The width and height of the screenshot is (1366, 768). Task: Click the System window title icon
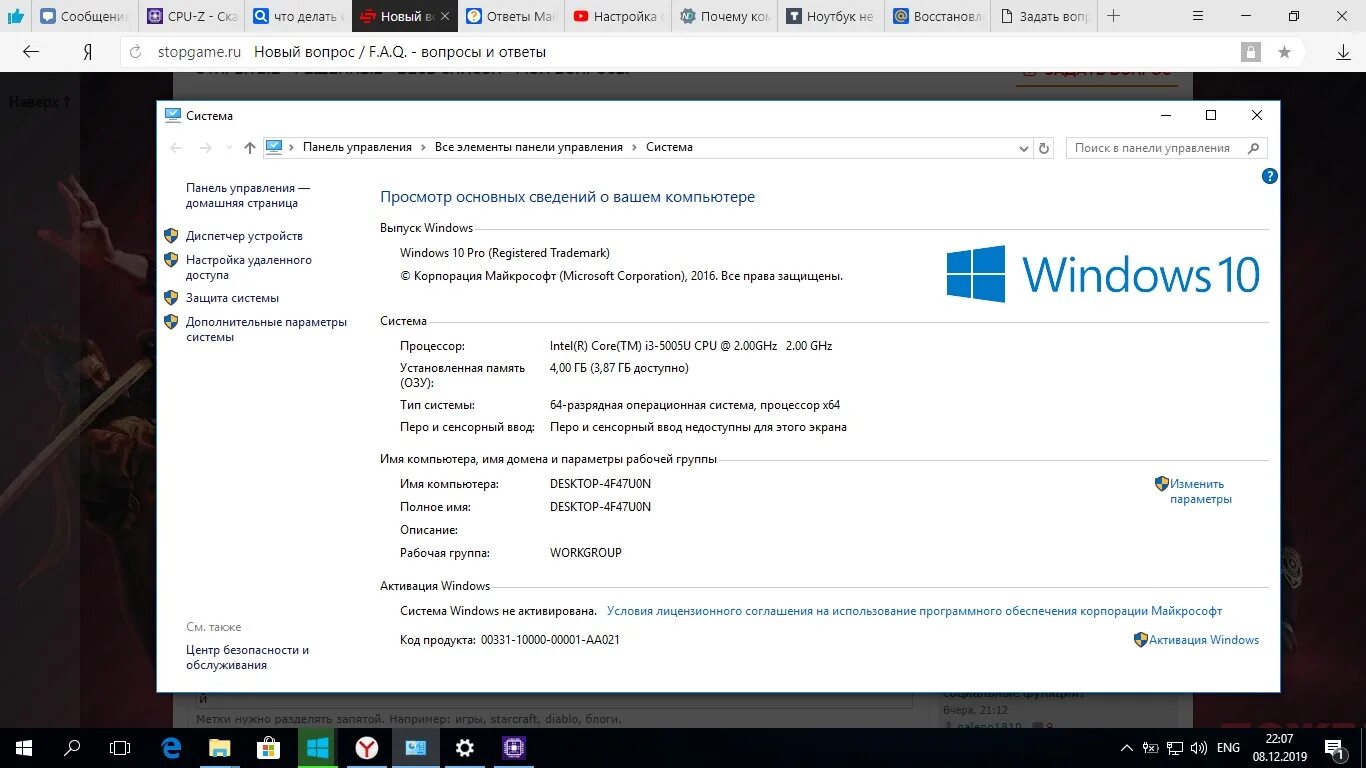173,115
